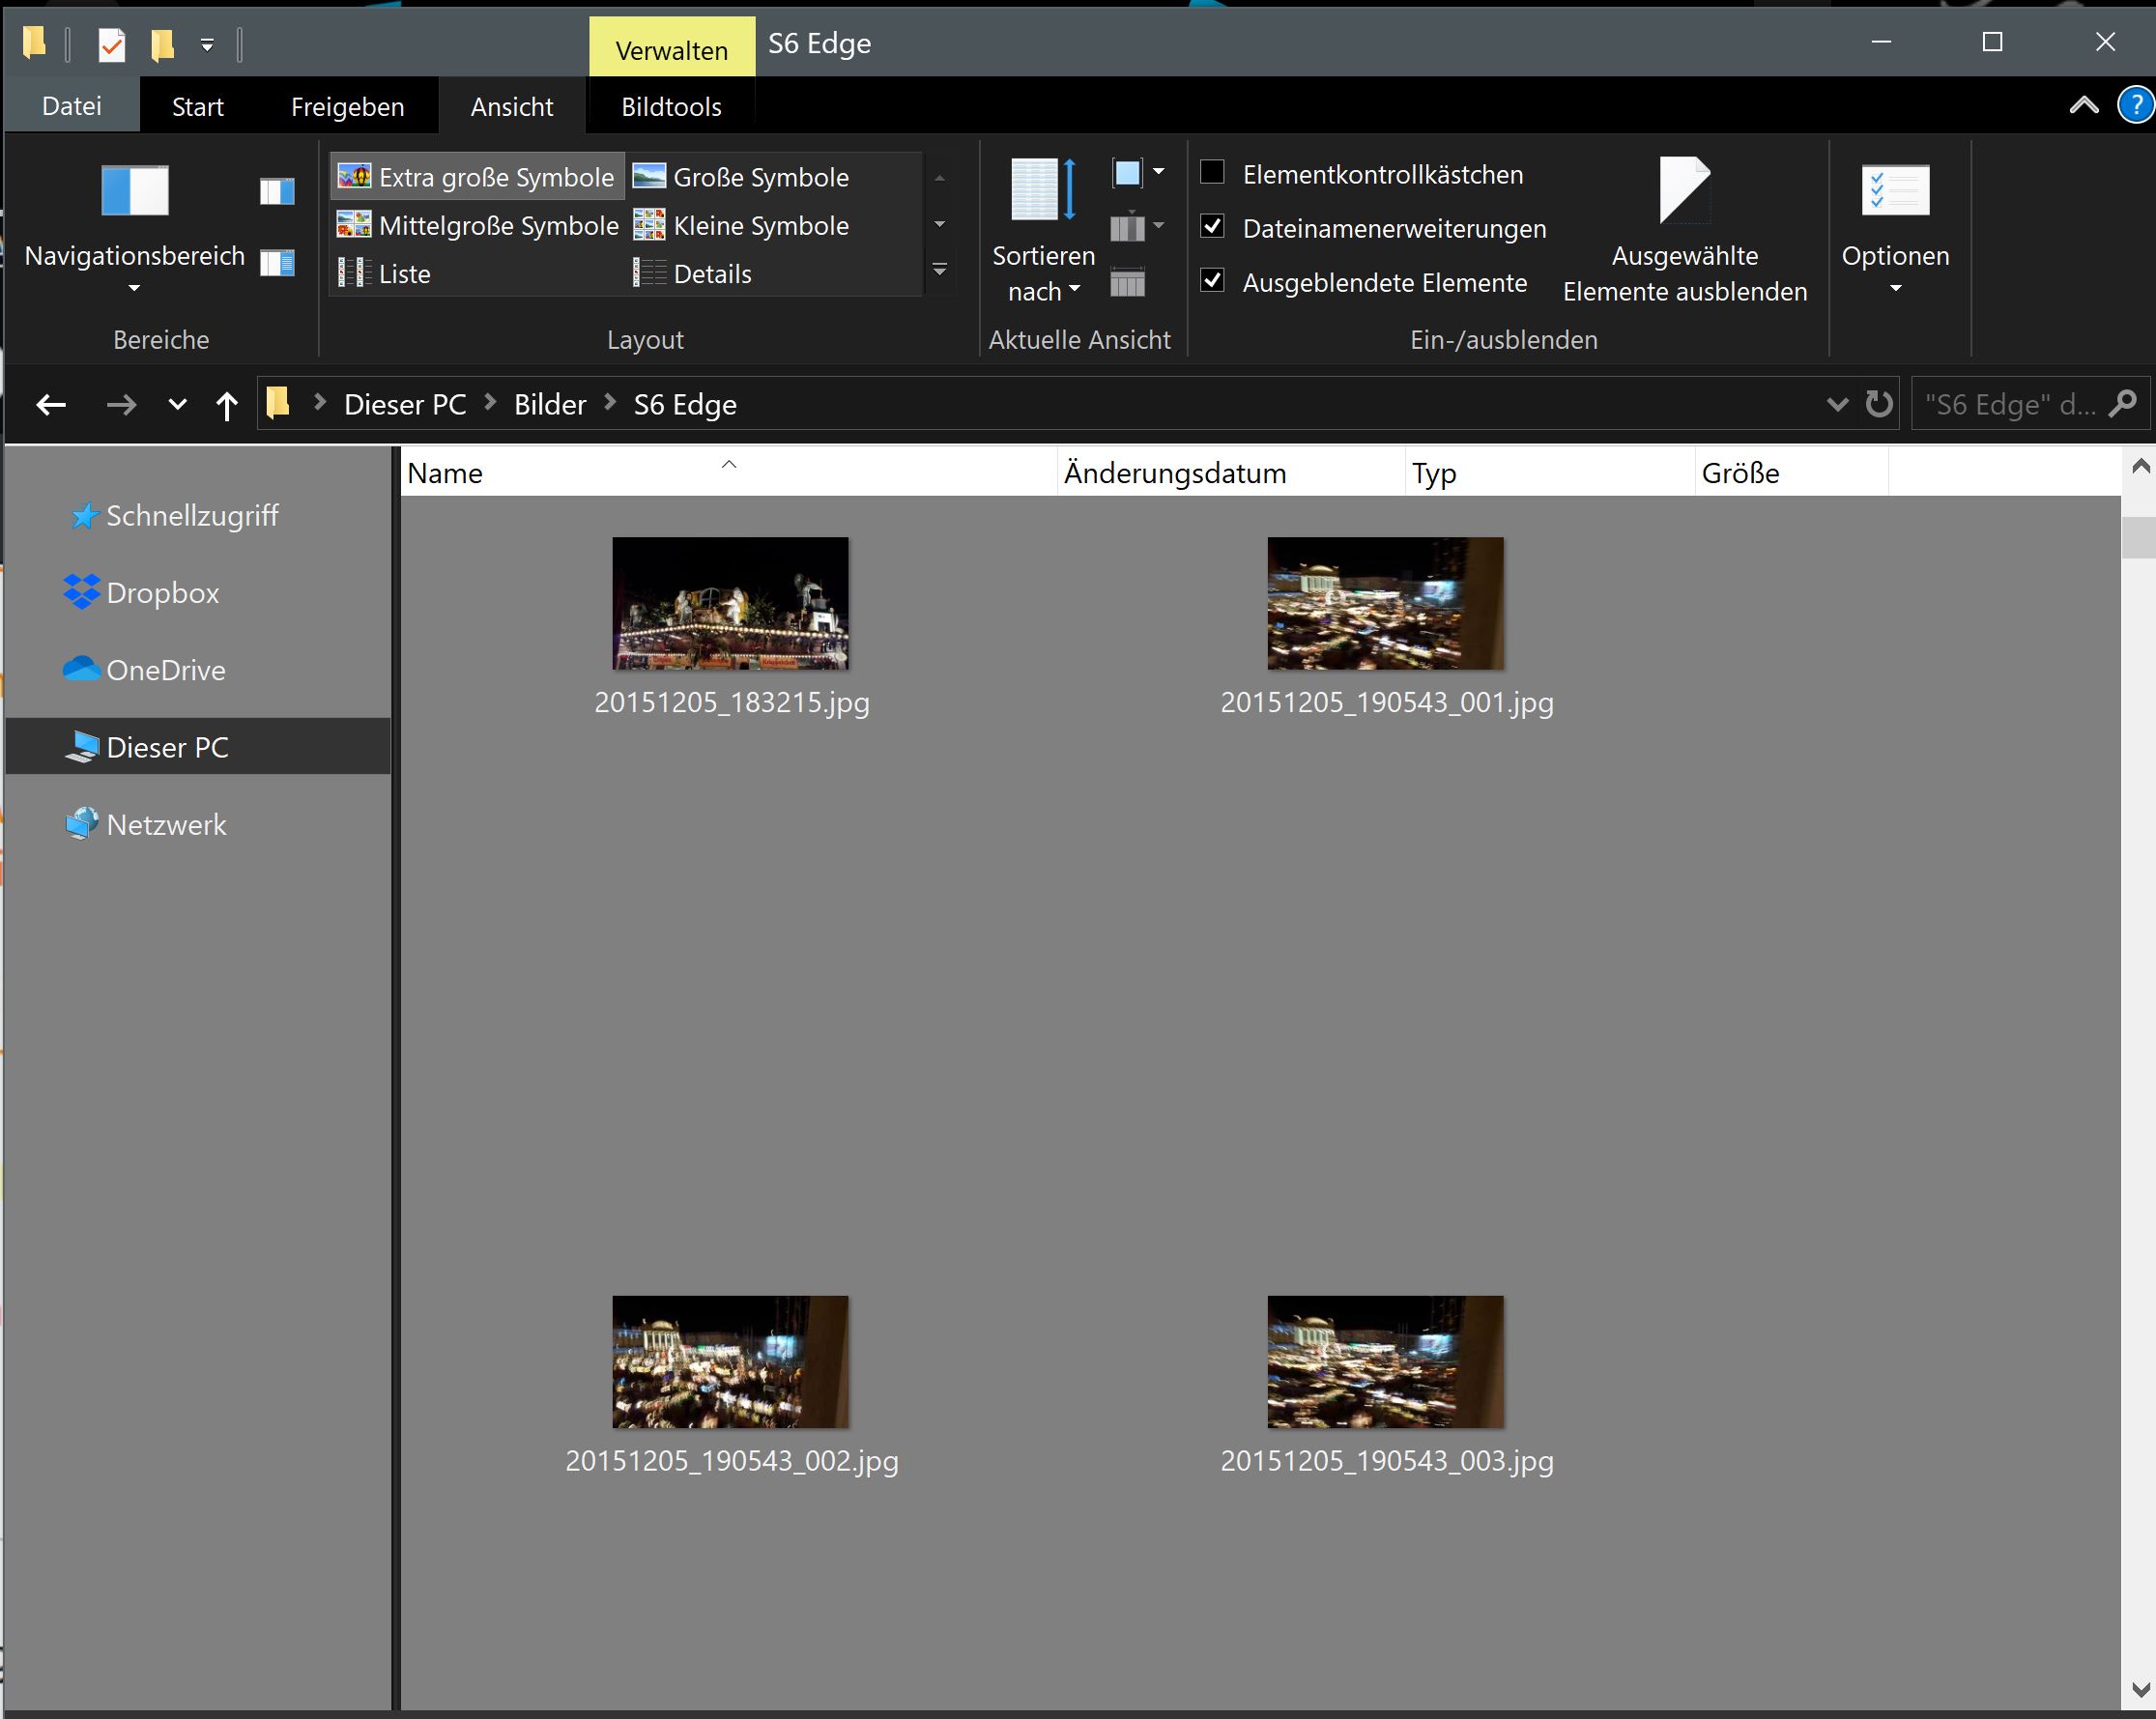Expand the layout gallery more arrow
The width and height of the screenshot is (2156, 1719).
coord(939,270)
